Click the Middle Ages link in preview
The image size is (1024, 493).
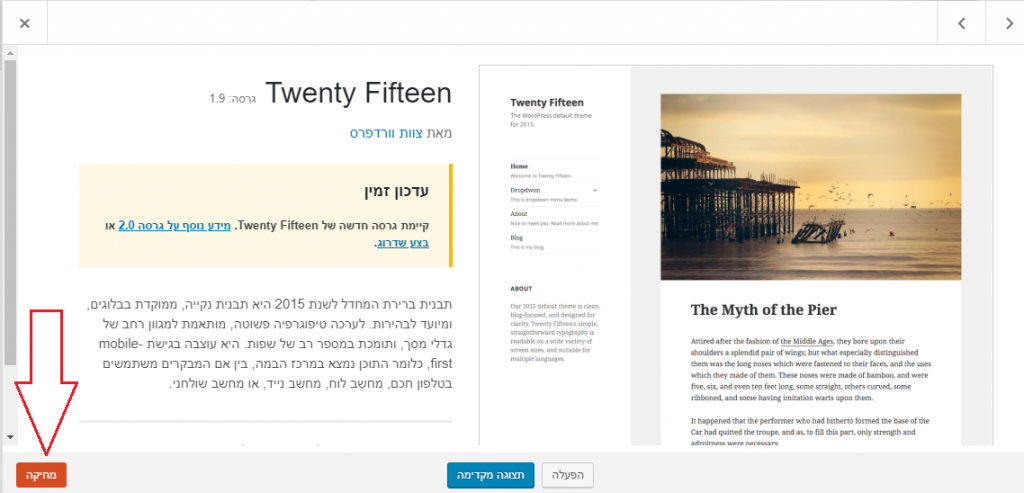(807, 341)
